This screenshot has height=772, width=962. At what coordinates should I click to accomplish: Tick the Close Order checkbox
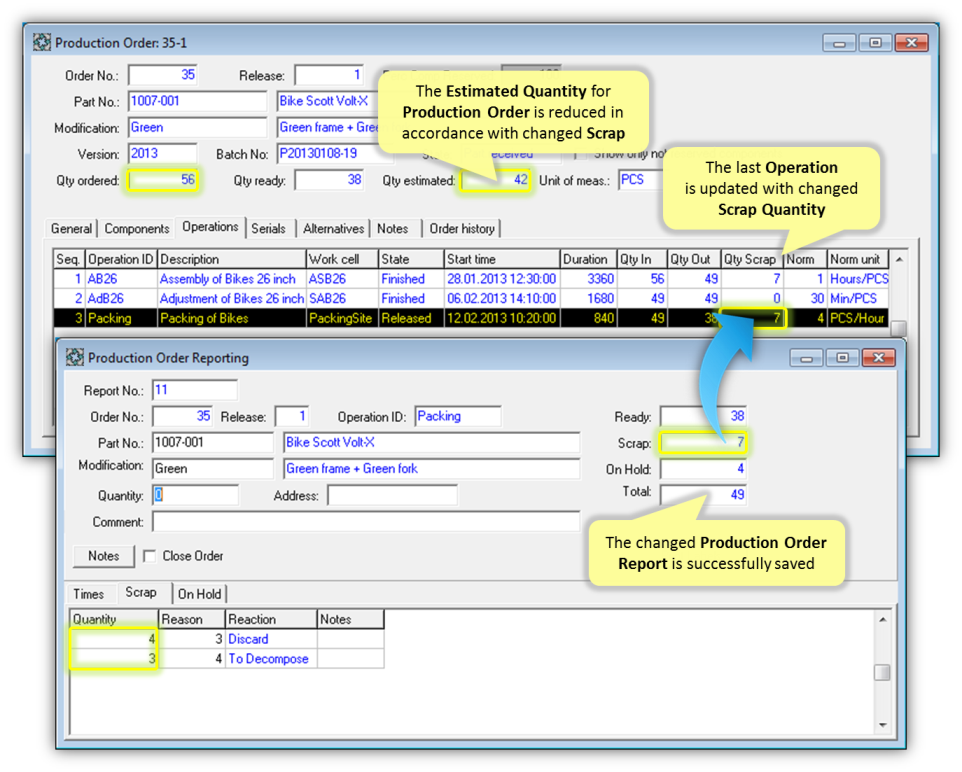click(x=149, y=556)
